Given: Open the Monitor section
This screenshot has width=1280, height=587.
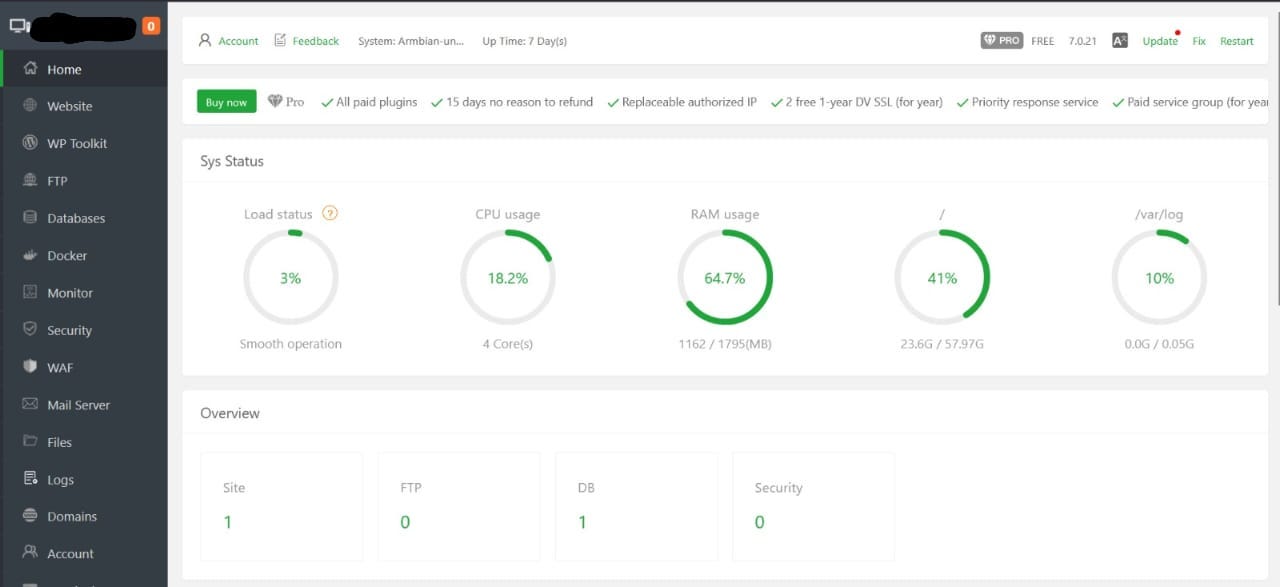Looking at the screenshot, I should click(x=70, y=292).
